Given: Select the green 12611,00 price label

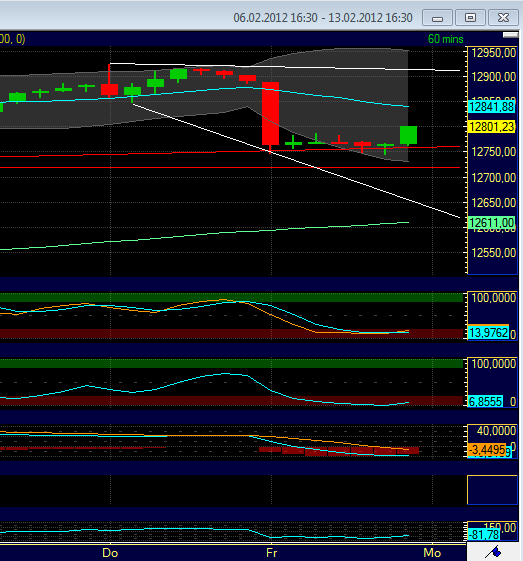Looking at the screenshot, I should 492,223.
